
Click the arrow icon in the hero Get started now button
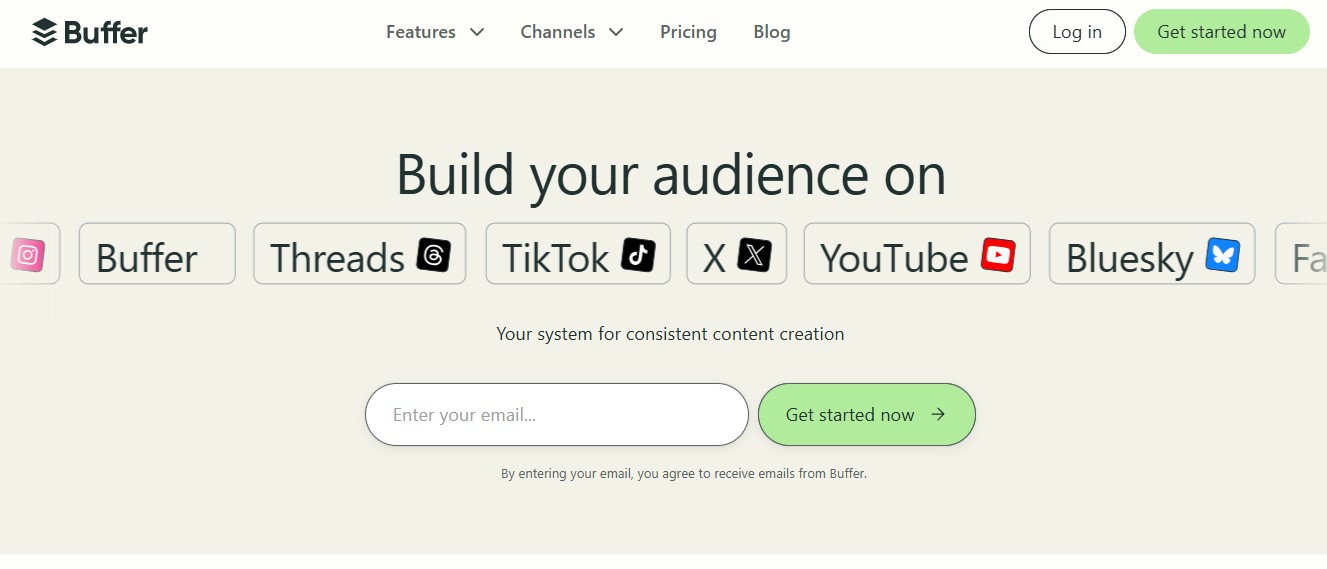click(x=938, y=414)
